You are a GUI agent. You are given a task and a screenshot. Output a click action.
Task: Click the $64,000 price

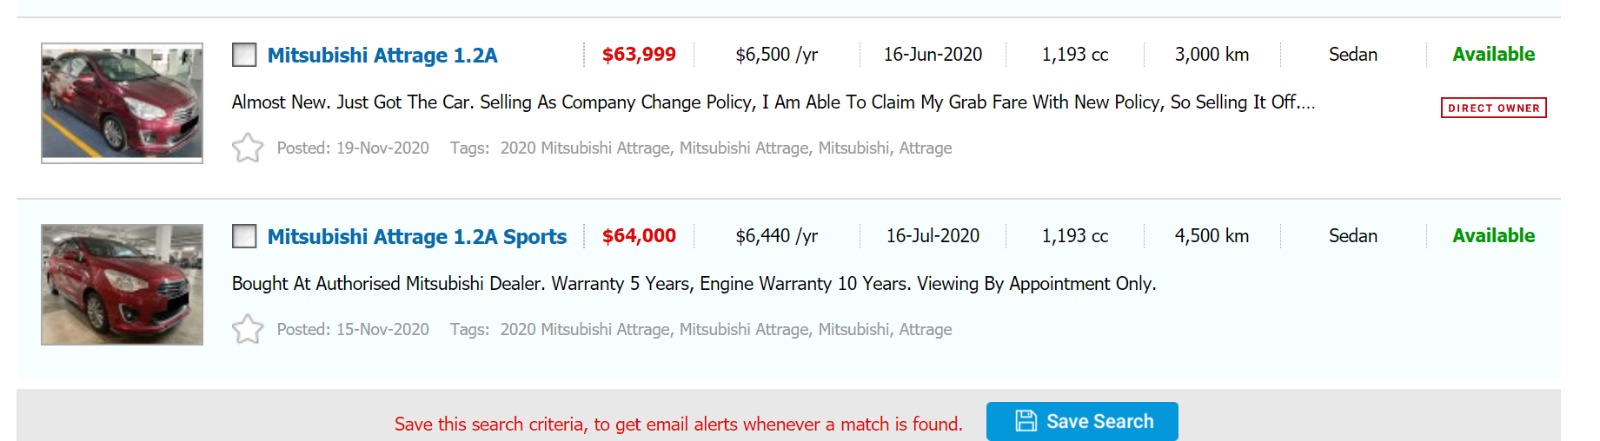click(x=639, y=236)
